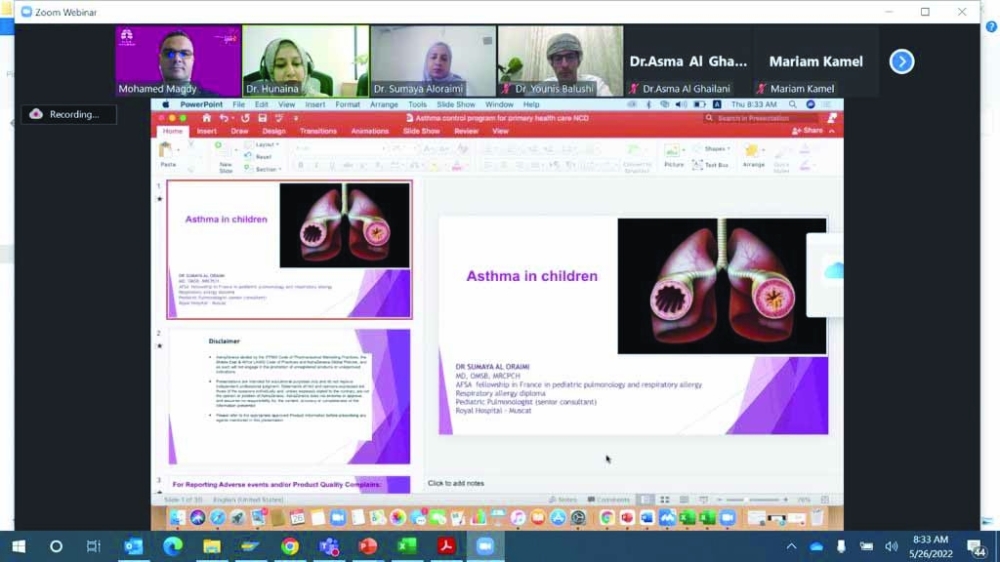
Task: Launch Finder from the macOS dock
Action: tap(177, 518)
